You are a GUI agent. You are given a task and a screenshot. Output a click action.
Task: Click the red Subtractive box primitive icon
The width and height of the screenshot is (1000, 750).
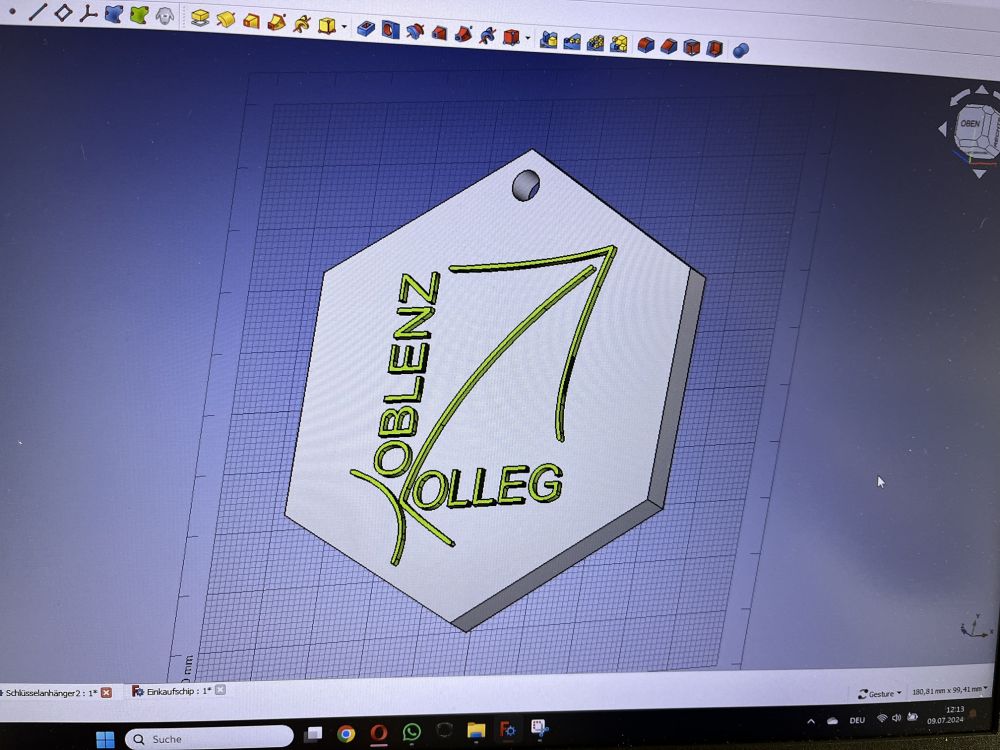point(511,37)
